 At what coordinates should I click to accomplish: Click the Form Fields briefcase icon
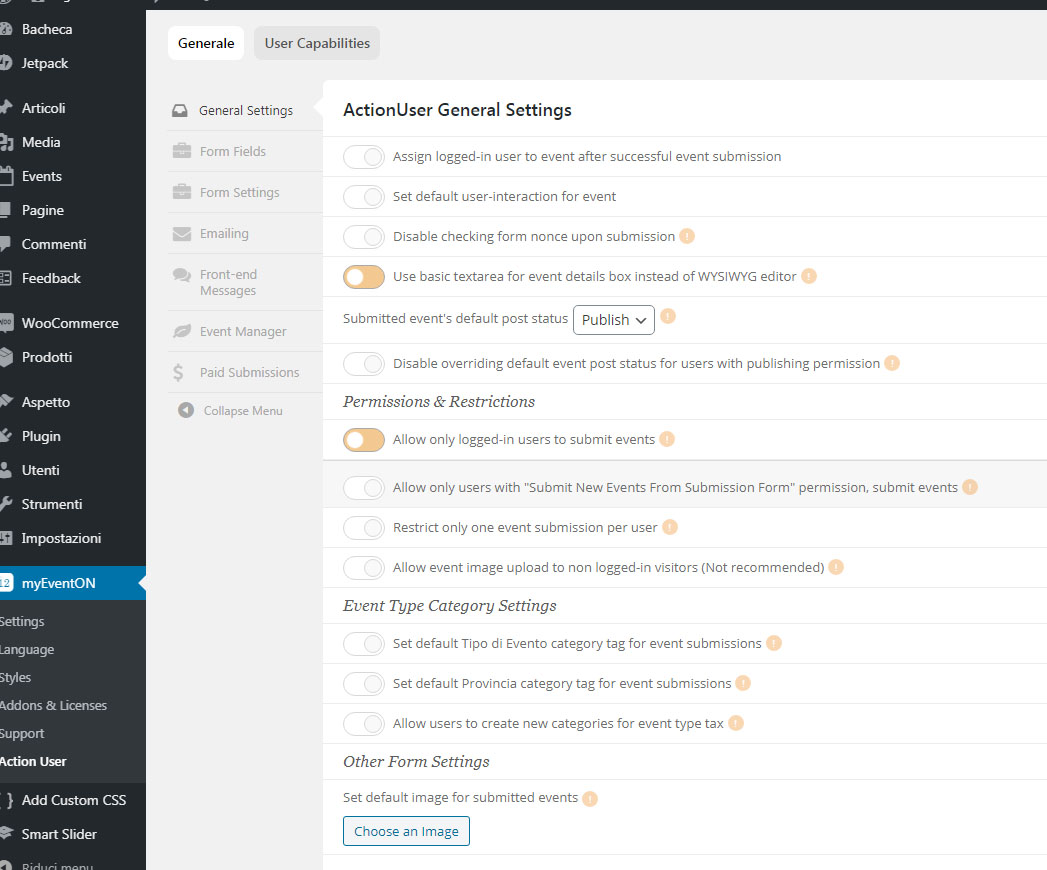click(181, 151)
